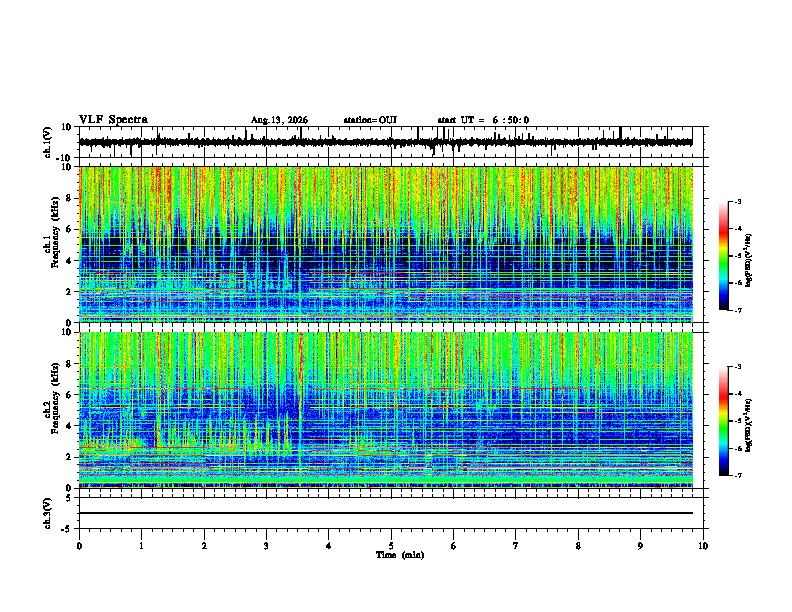Click time axis tick label "10" at right end
This screenshot has height=612, width=792.
tap(703, 546)
